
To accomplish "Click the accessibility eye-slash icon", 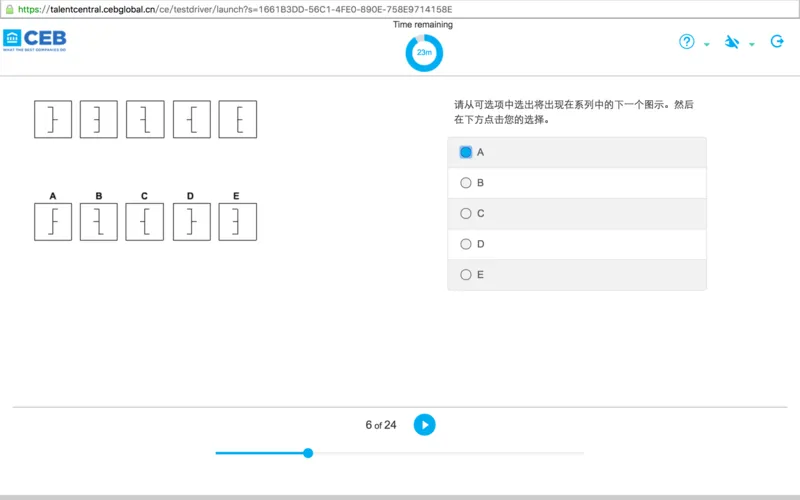I will pos(732,41).
